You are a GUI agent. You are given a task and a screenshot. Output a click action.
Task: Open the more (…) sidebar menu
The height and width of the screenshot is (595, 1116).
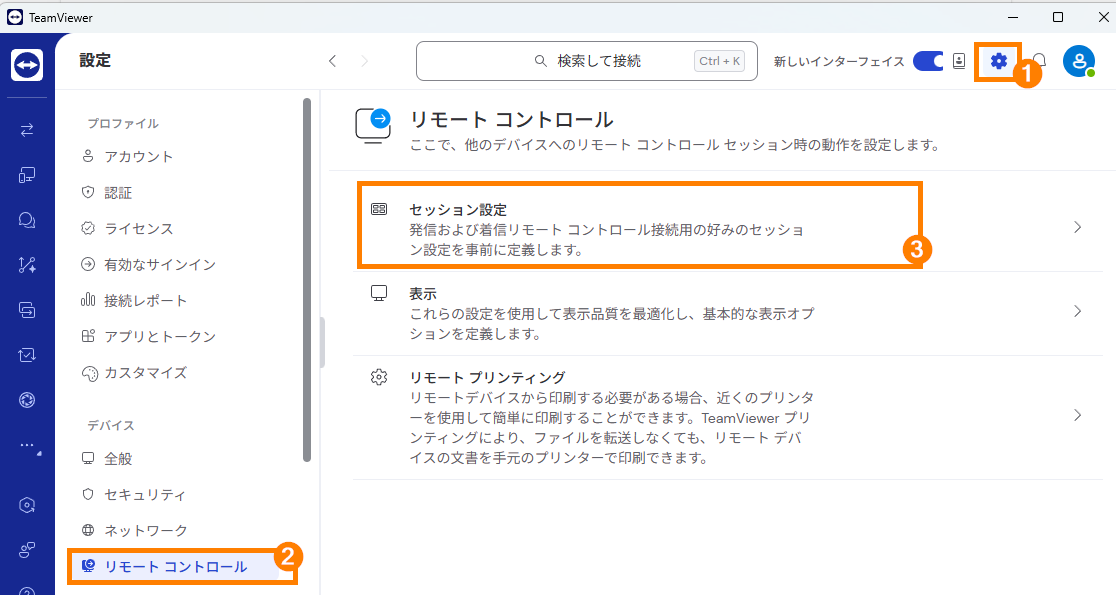click(x=27, y=446)
